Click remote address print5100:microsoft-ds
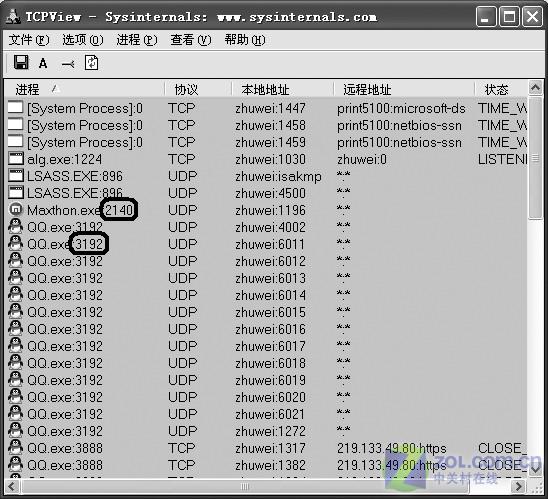The image size is (548, 499). pyautogui.click(x=401, y=108)
